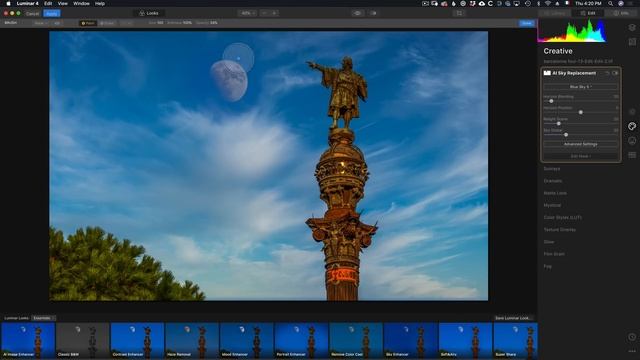The image size is (640, 360).
Task: Click the AI Sky Replacement tool icon
Action: tap(547, 73)
